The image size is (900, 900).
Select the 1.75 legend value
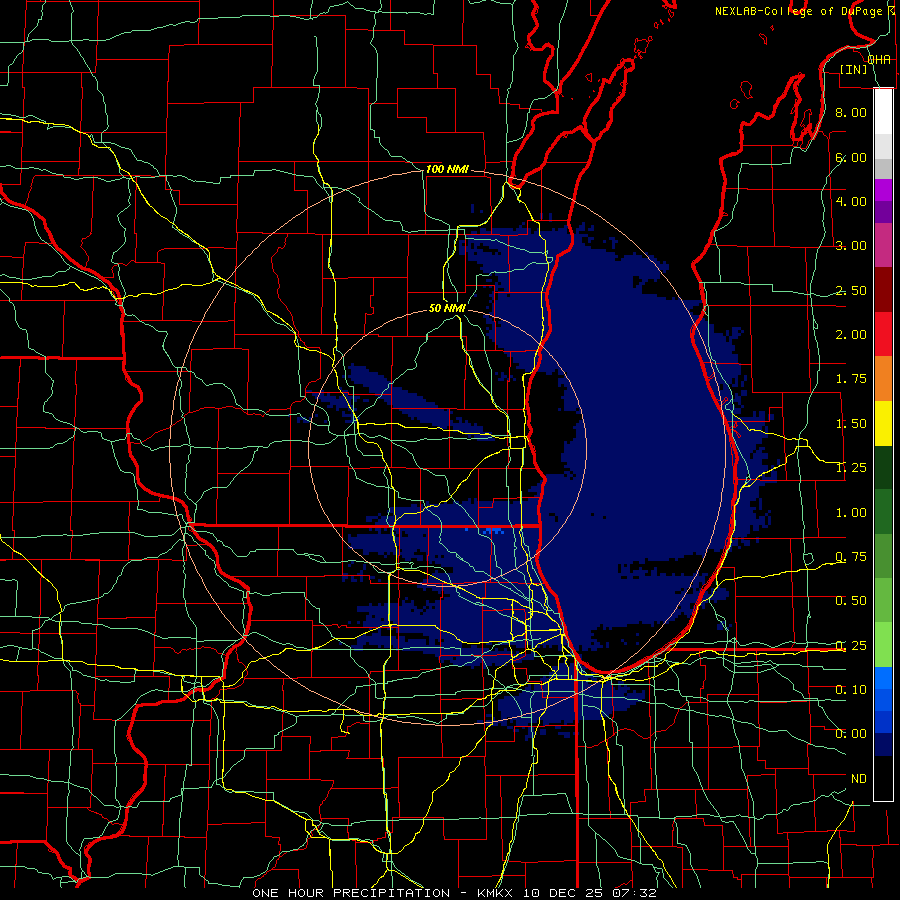click(x=851, y=379)
